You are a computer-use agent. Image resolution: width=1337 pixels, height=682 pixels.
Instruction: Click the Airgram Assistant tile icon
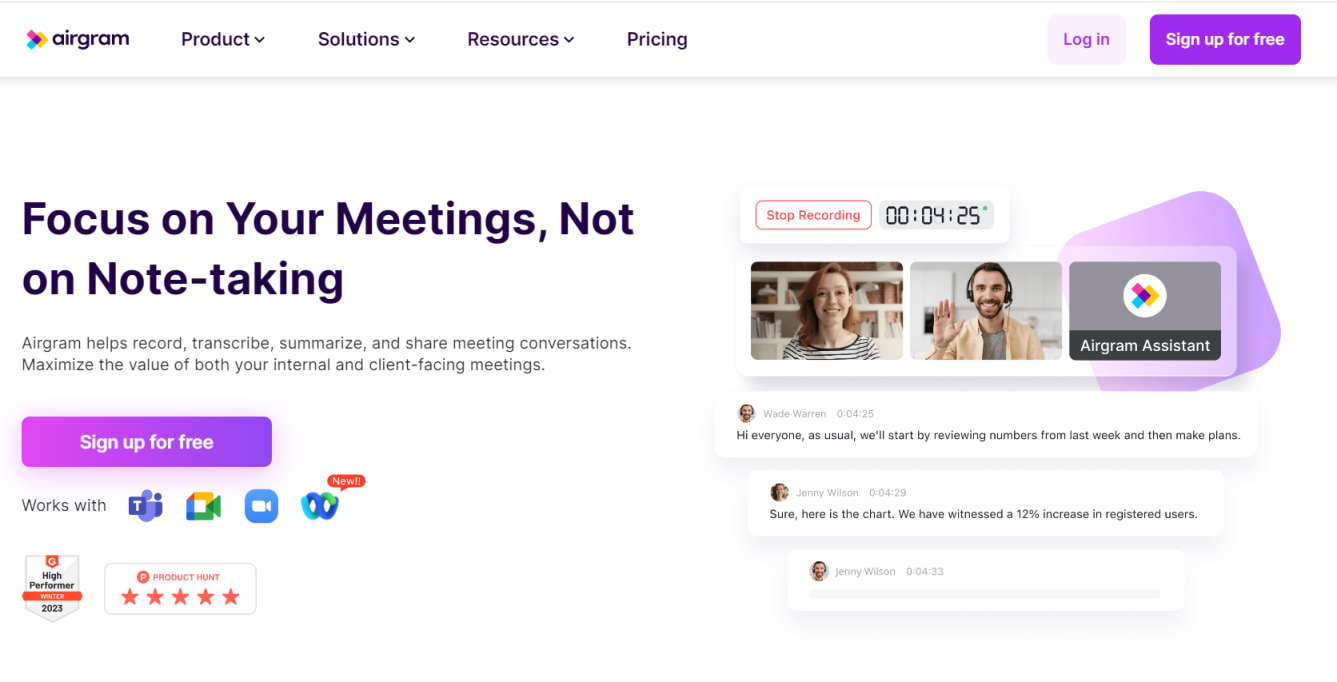click(x=1144, y=296)
